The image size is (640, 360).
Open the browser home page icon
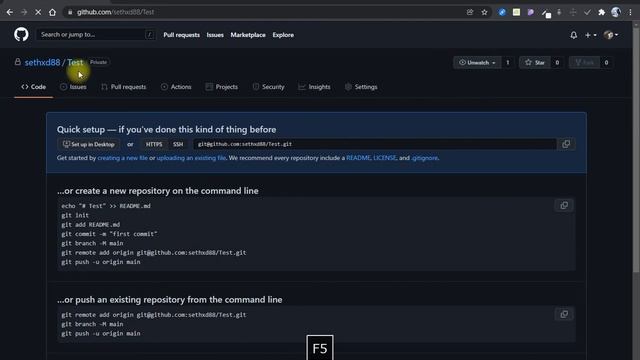click(52, 12)
